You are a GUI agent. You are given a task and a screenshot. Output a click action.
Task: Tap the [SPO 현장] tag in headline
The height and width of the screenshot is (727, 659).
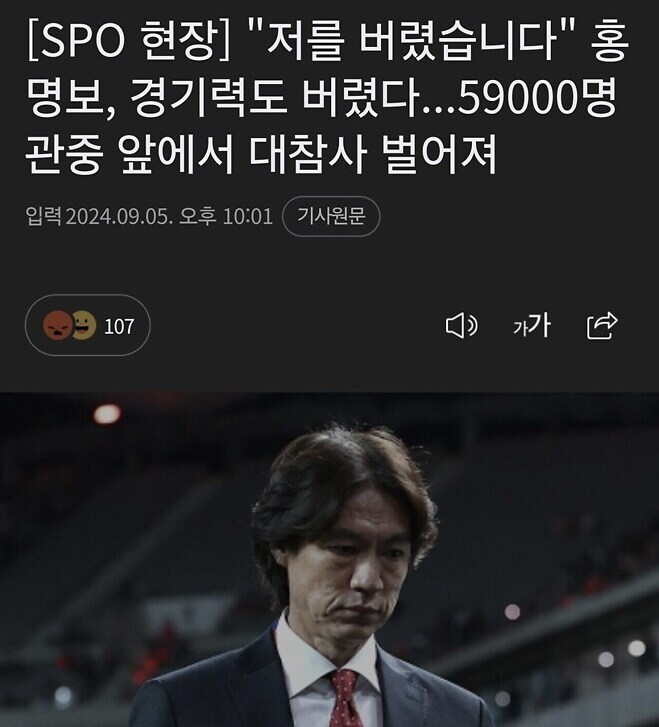pos(129,41)
